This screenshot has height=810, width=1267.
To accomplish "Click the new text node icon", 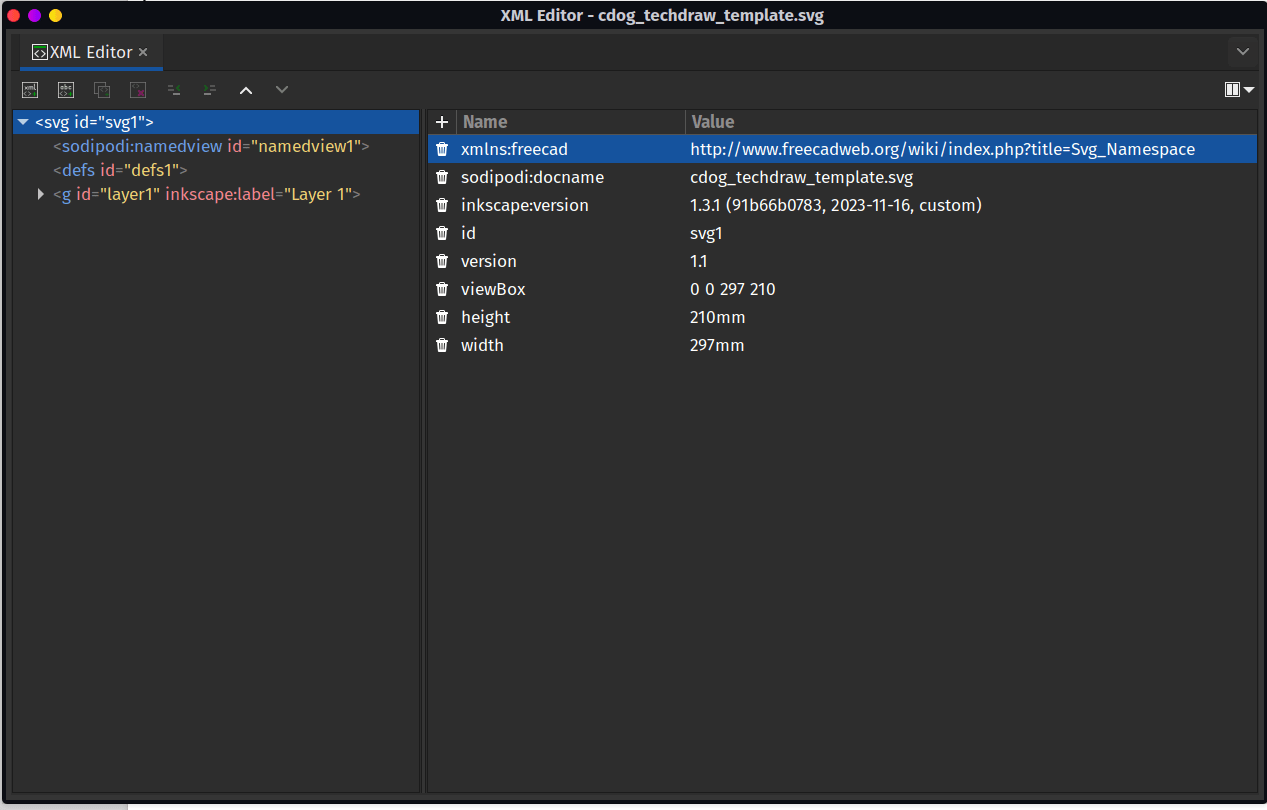I will (66, 90).
